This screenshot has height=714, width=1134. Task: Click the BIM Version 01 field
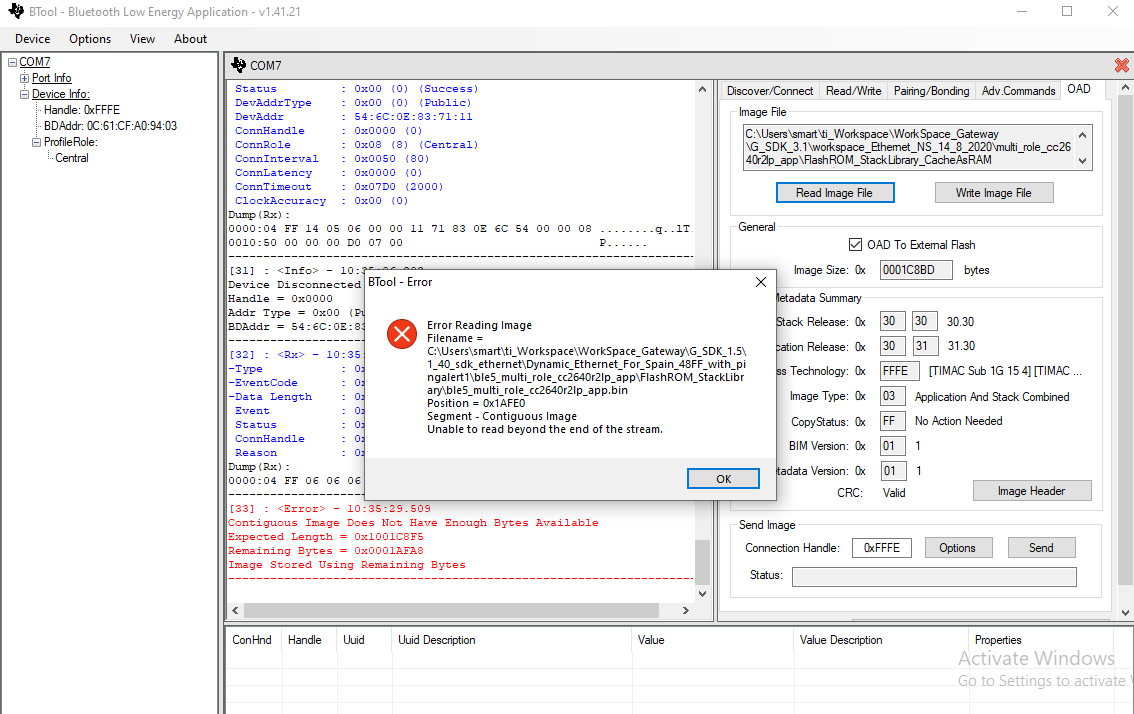(x=892, y=446)
